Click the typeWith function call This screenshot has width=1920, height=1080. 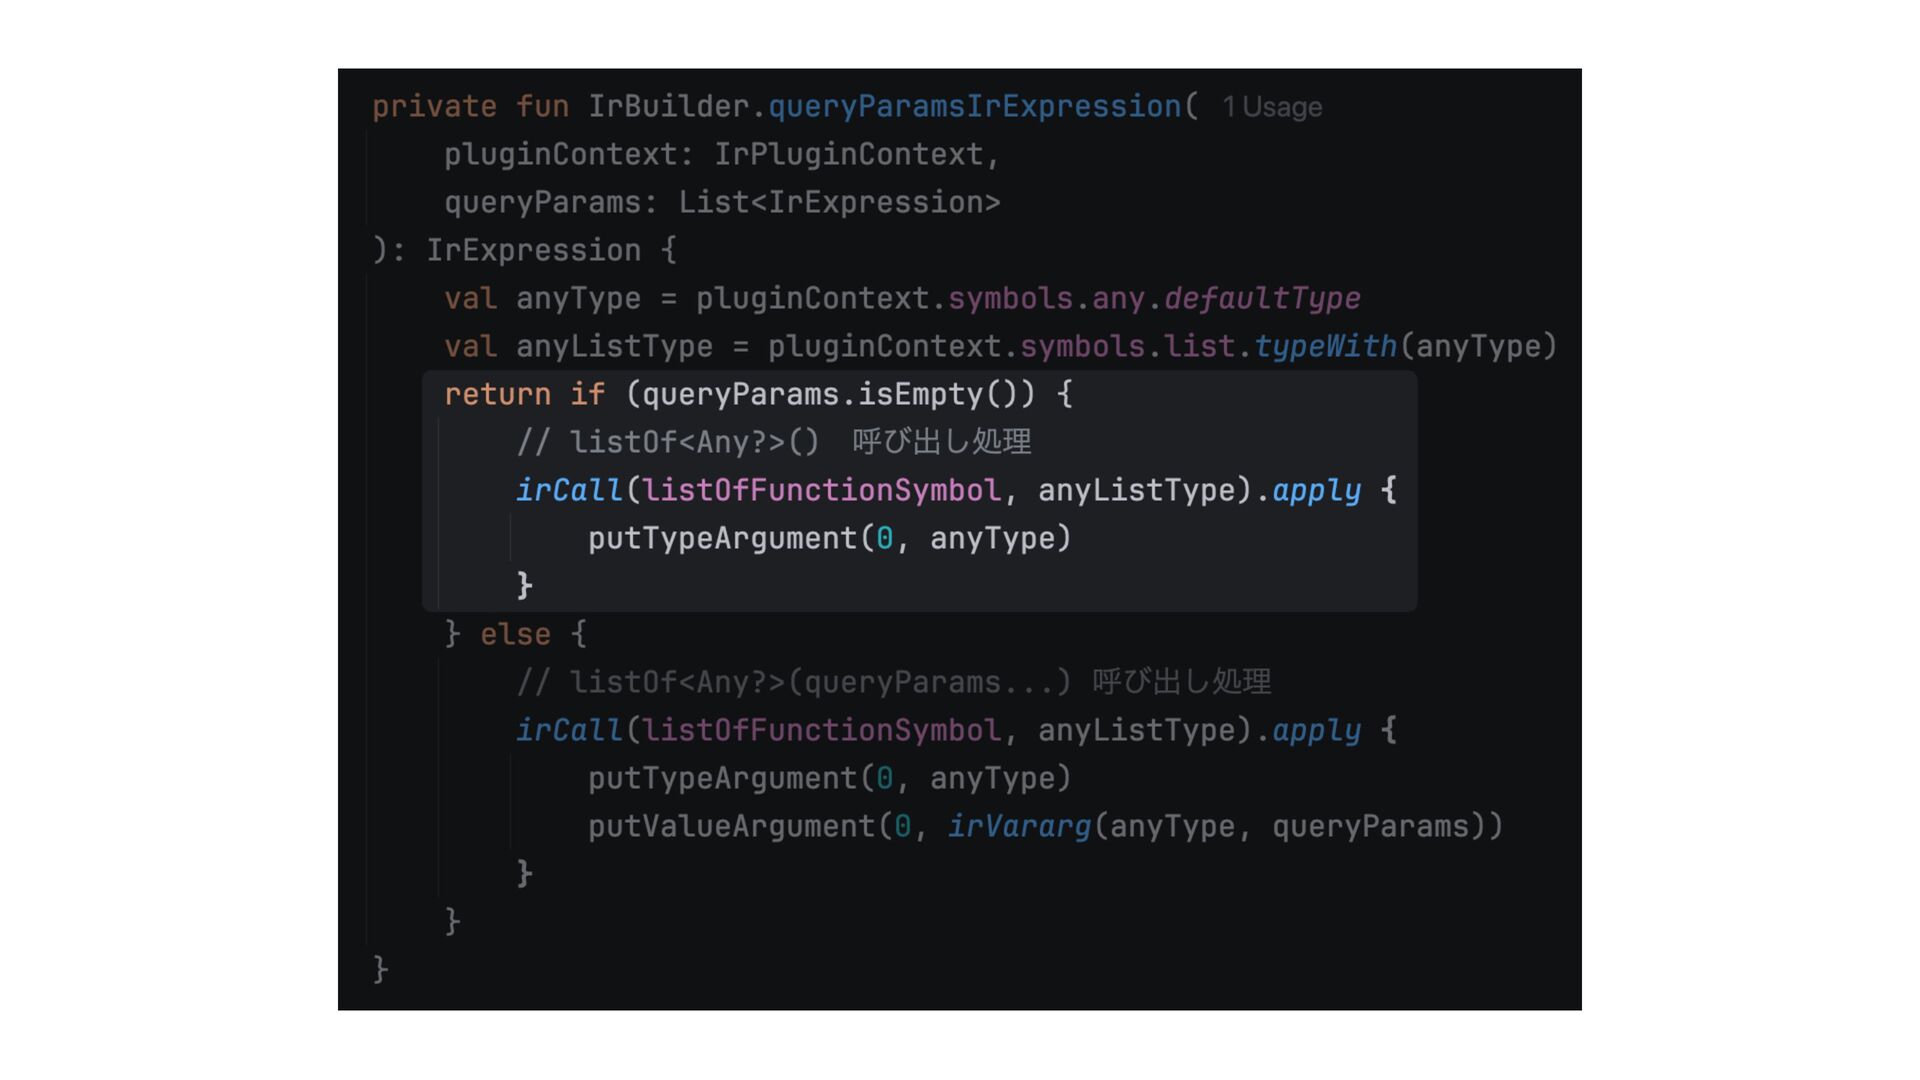(1325, 346)
